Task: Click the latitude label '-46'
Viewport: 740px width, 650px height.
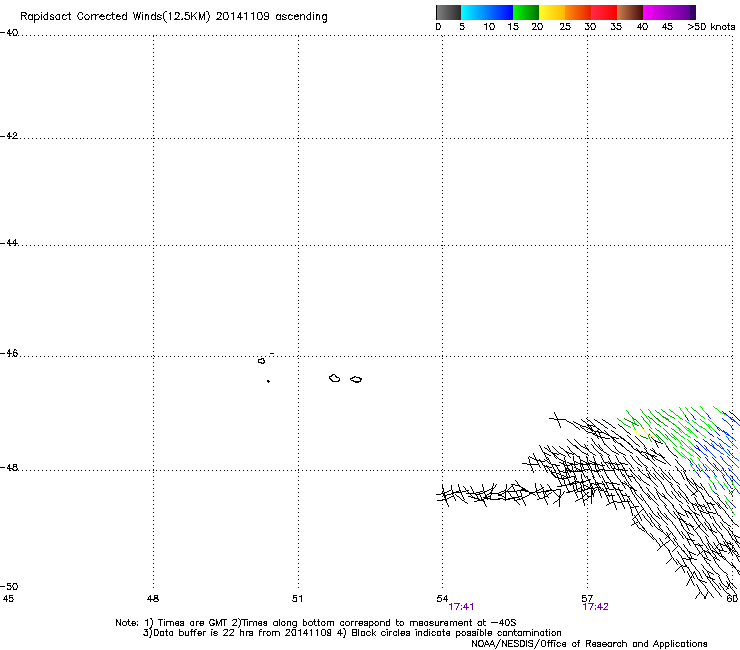Action: click(x=9, y=354)
